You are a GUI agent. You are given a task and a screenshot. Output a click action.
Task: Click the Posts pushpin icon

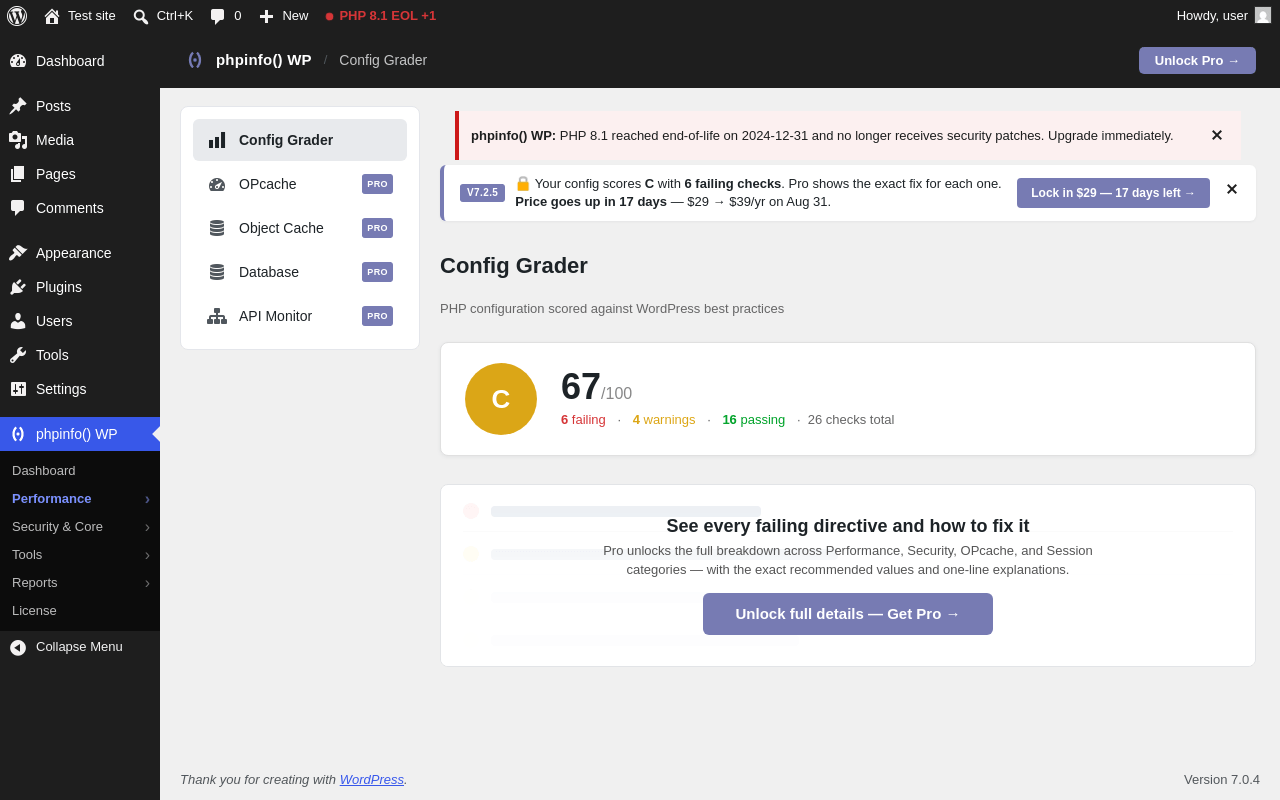pyautogui.click(x=18, y=106)
